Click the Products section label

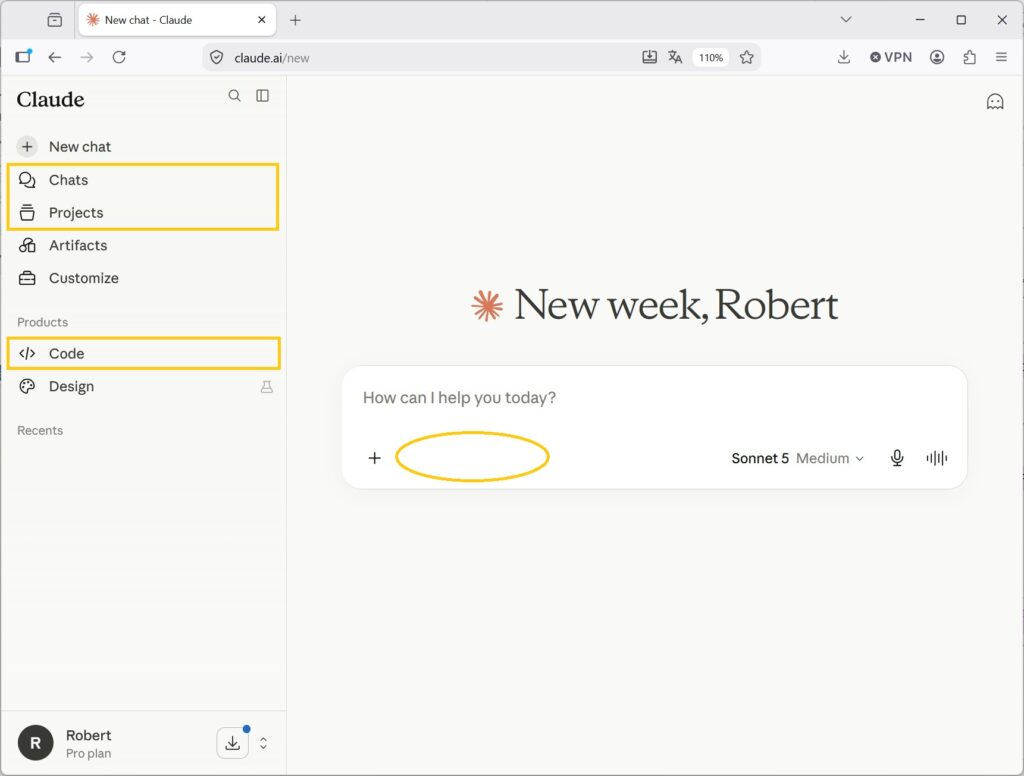(x=42, y=322)
